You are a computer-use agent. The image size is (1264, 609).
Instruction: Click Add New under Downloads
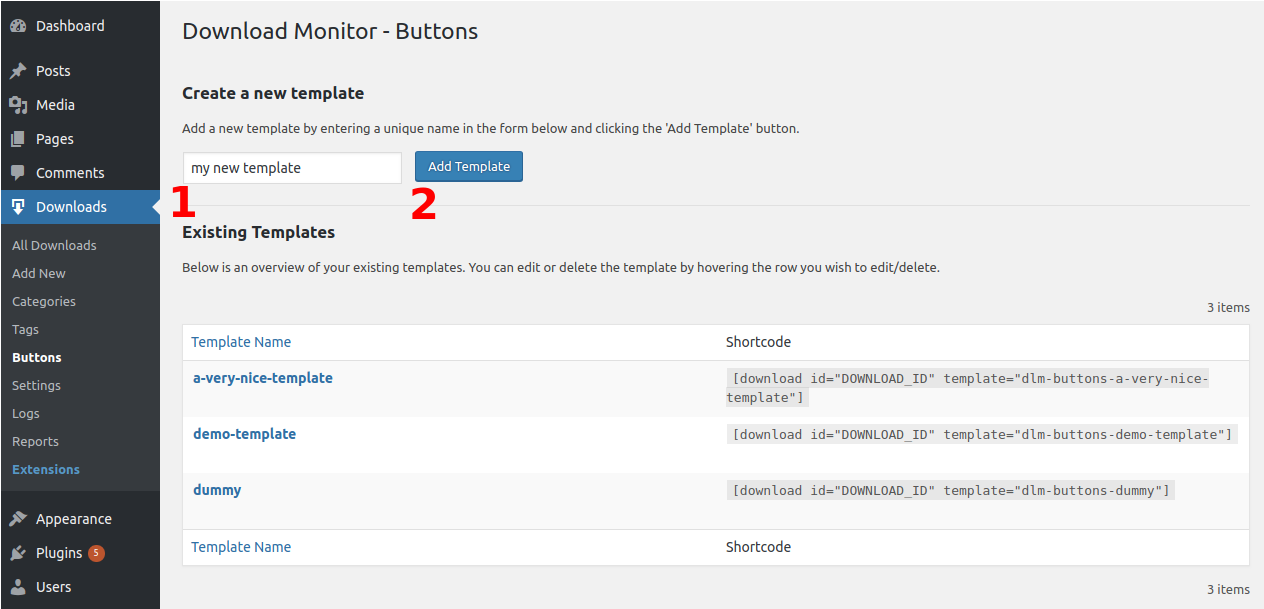tap(39, 273)
